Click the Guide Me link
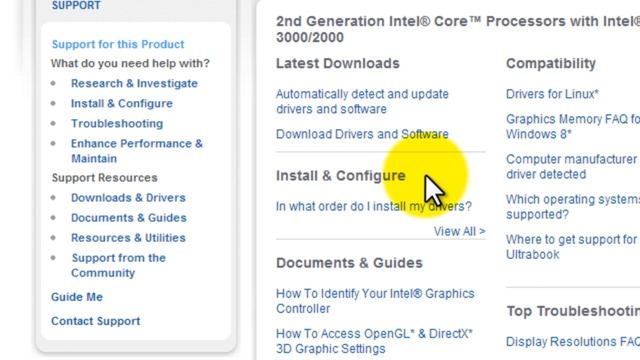The width and height of the screenshot is (640, 360). [x=77, y=297]
